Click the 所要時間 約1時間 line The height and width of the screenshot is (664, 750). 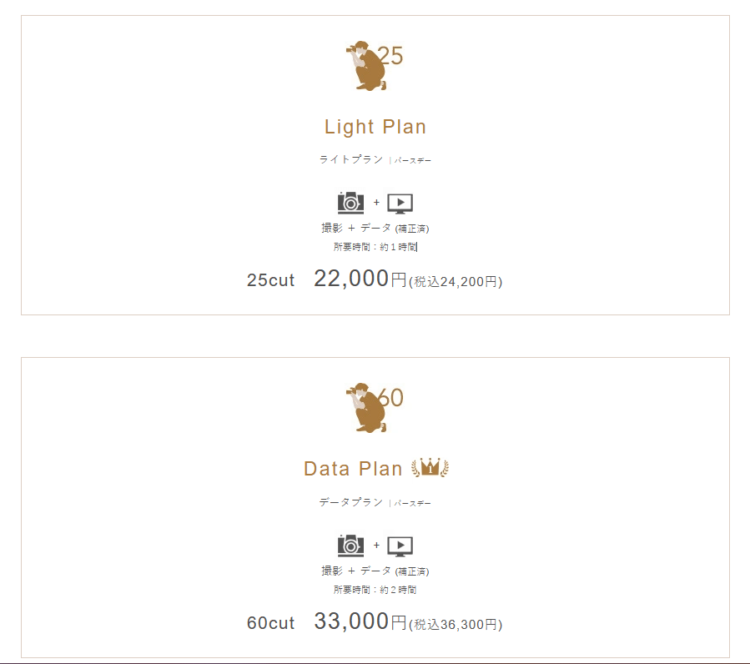point(375,247)
